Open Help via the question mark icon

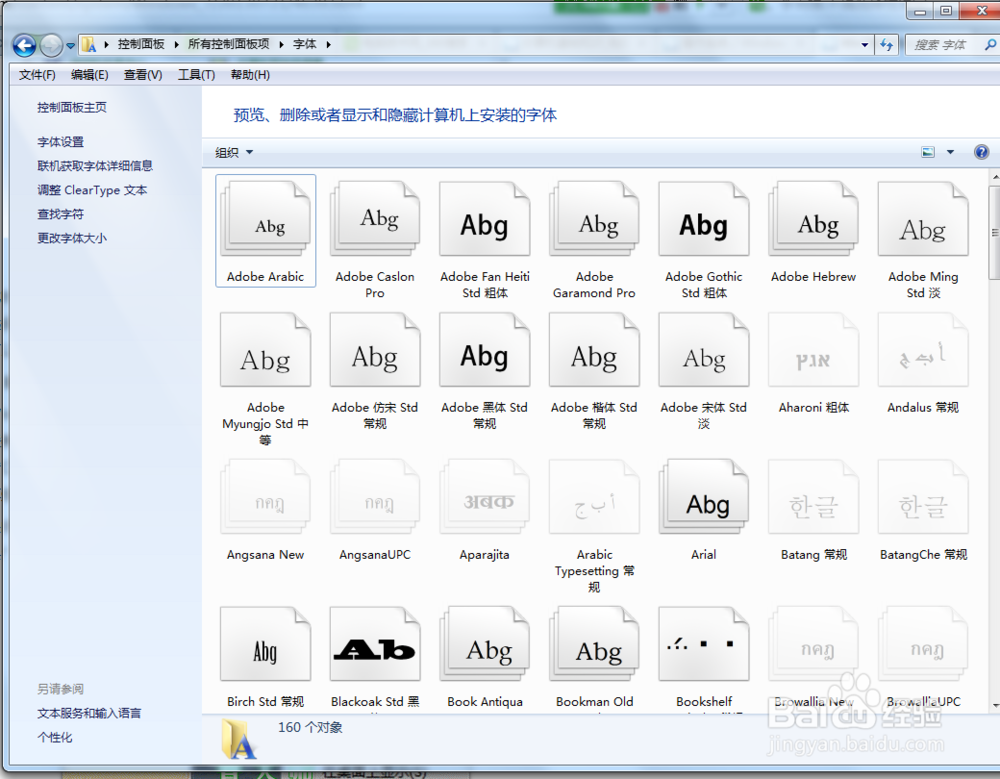982,151
